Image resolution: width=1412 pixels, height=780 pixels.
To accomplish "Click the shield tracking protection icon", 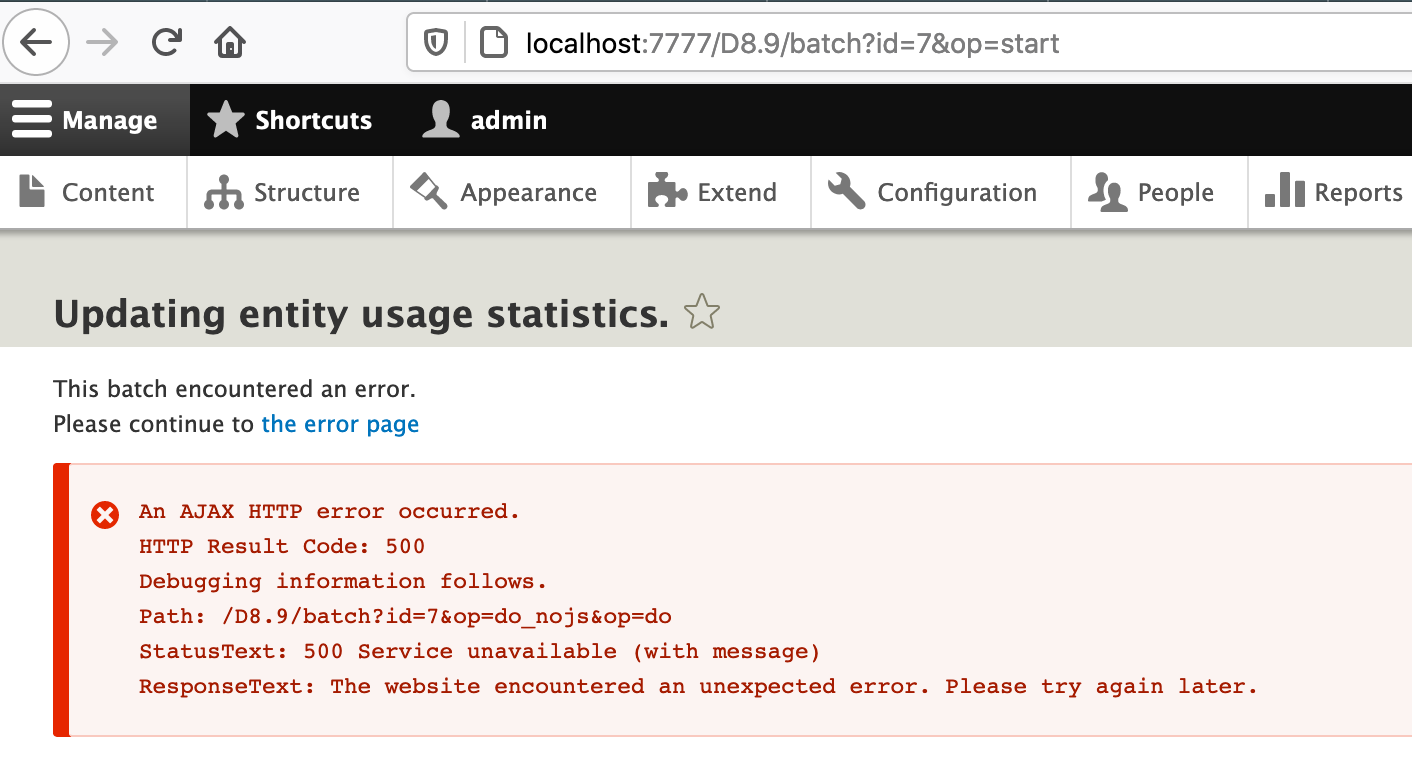I will 436,43.
